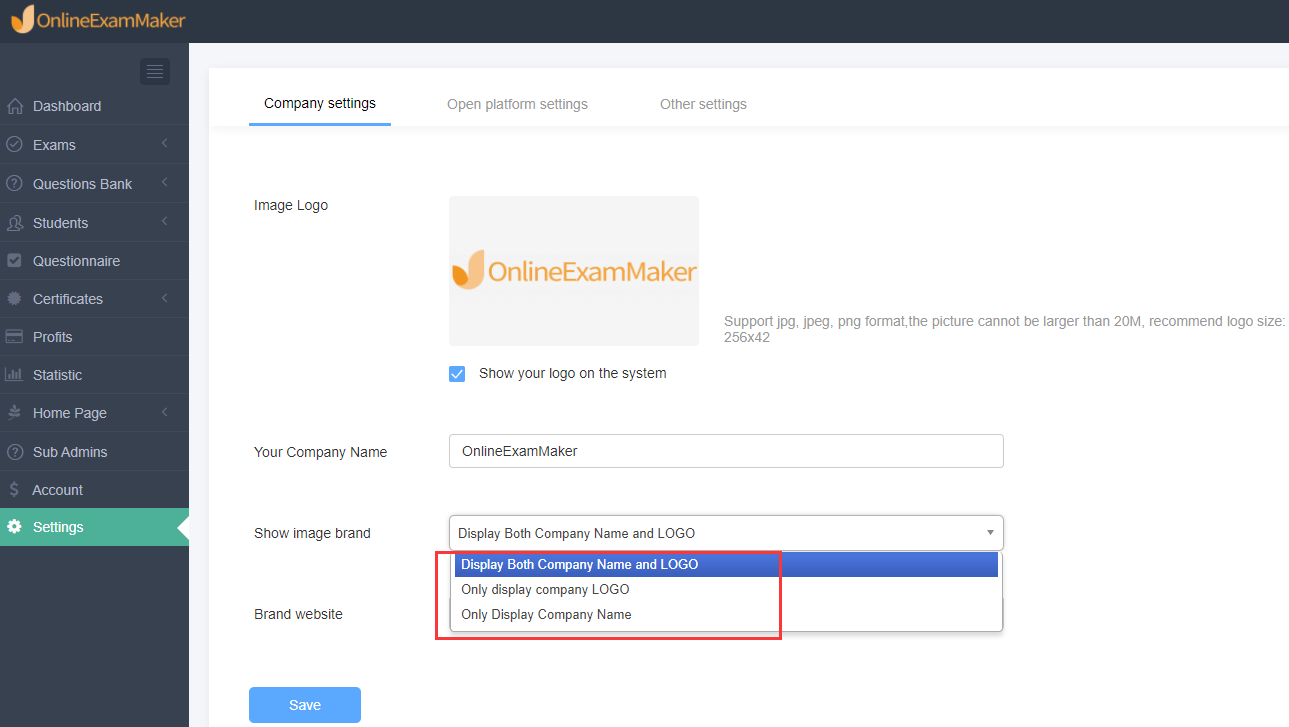Expand the Home Page submenu chevron
The height and width of the screenshot is (727, 1289).
tap(164, 413)
